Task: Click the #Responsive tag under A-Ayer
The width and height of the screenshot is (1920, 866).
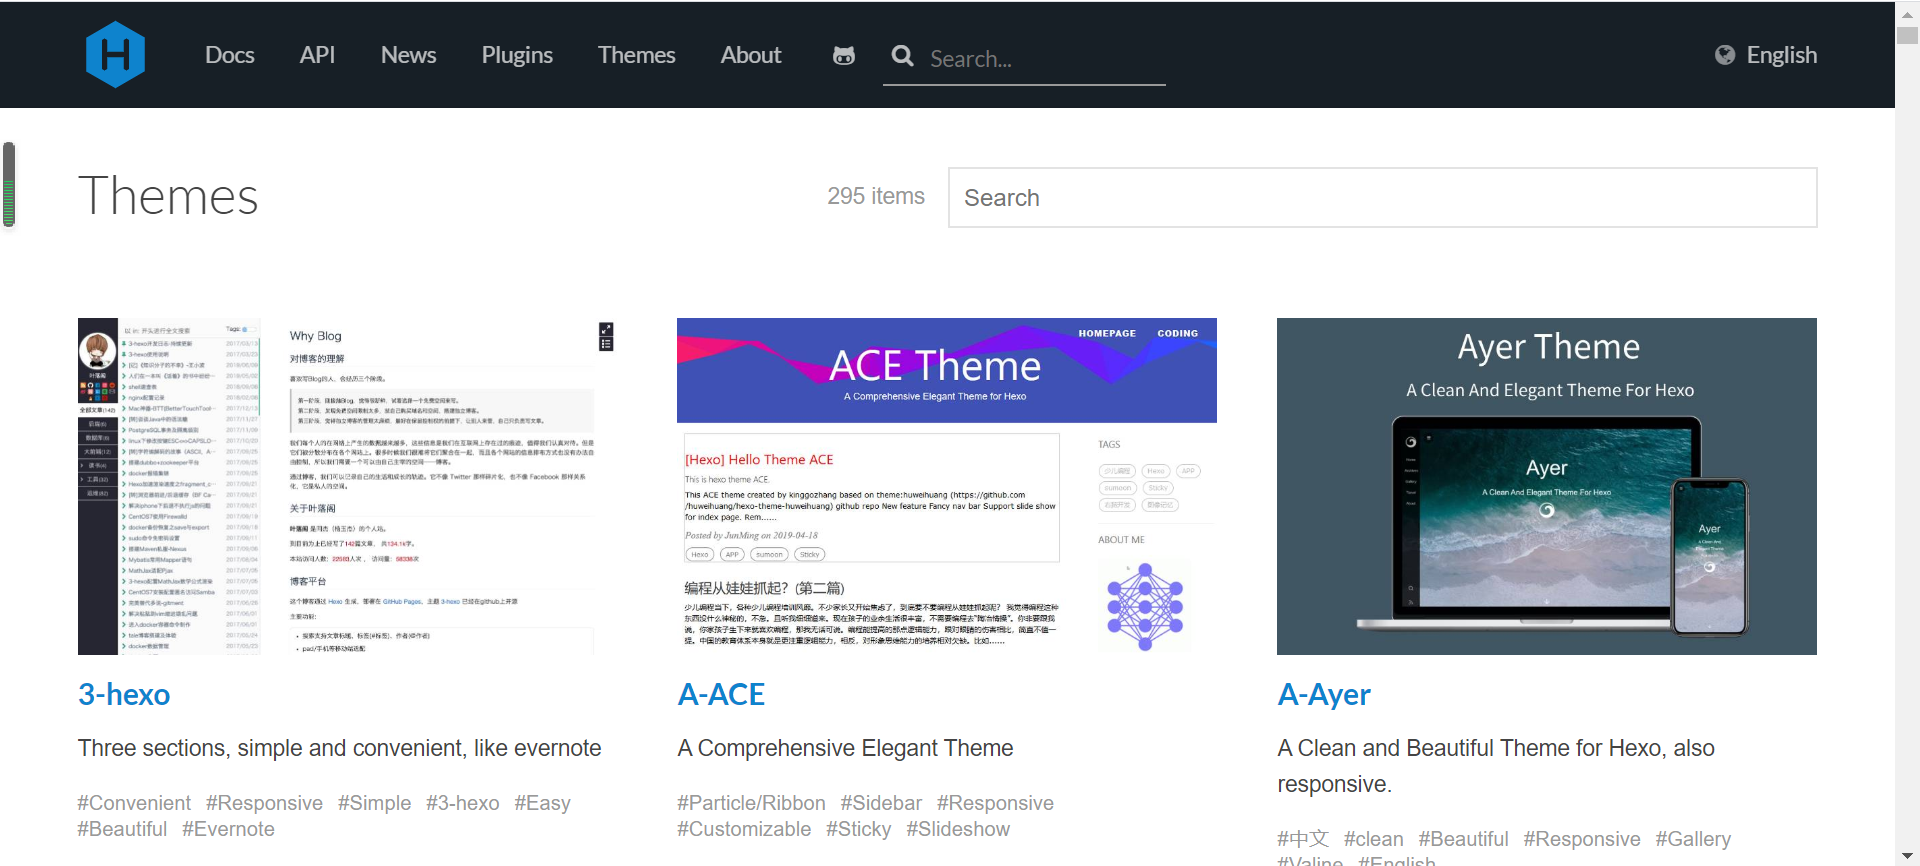Action: coord(1582,839)
